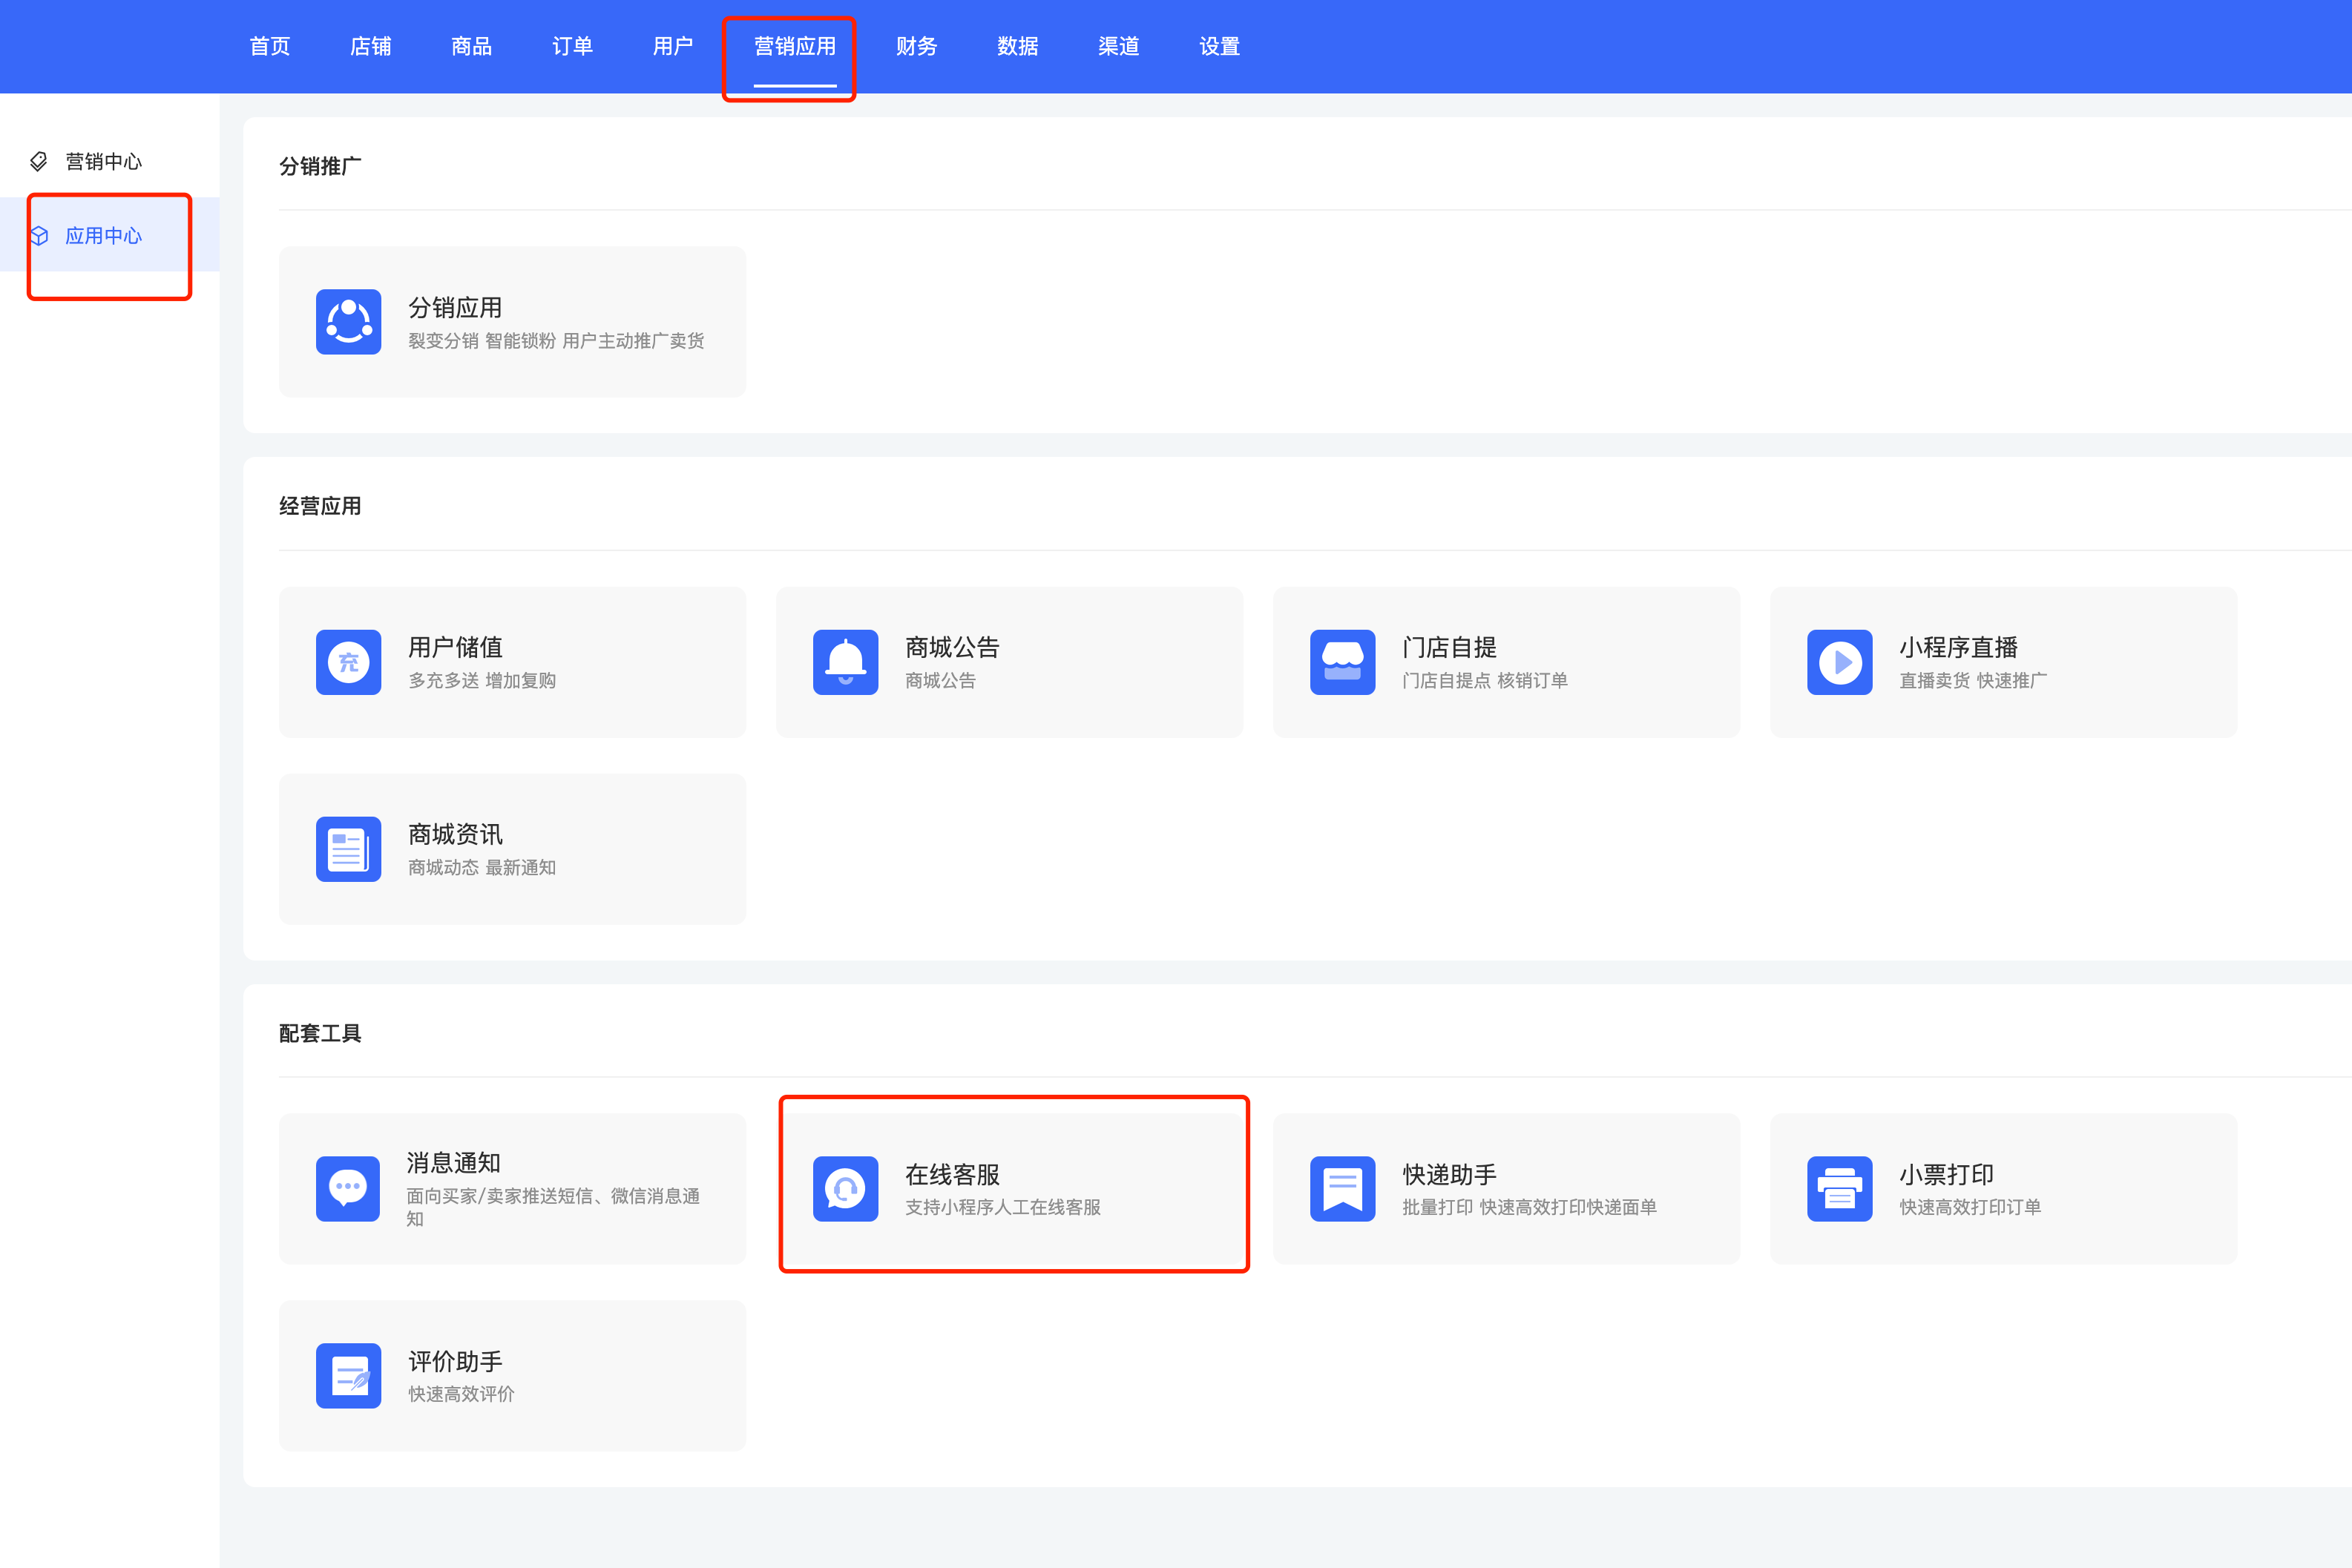Select 应用中心 in the sidebar
The height and width of the screenshot is (1568, 2352).
103,236
